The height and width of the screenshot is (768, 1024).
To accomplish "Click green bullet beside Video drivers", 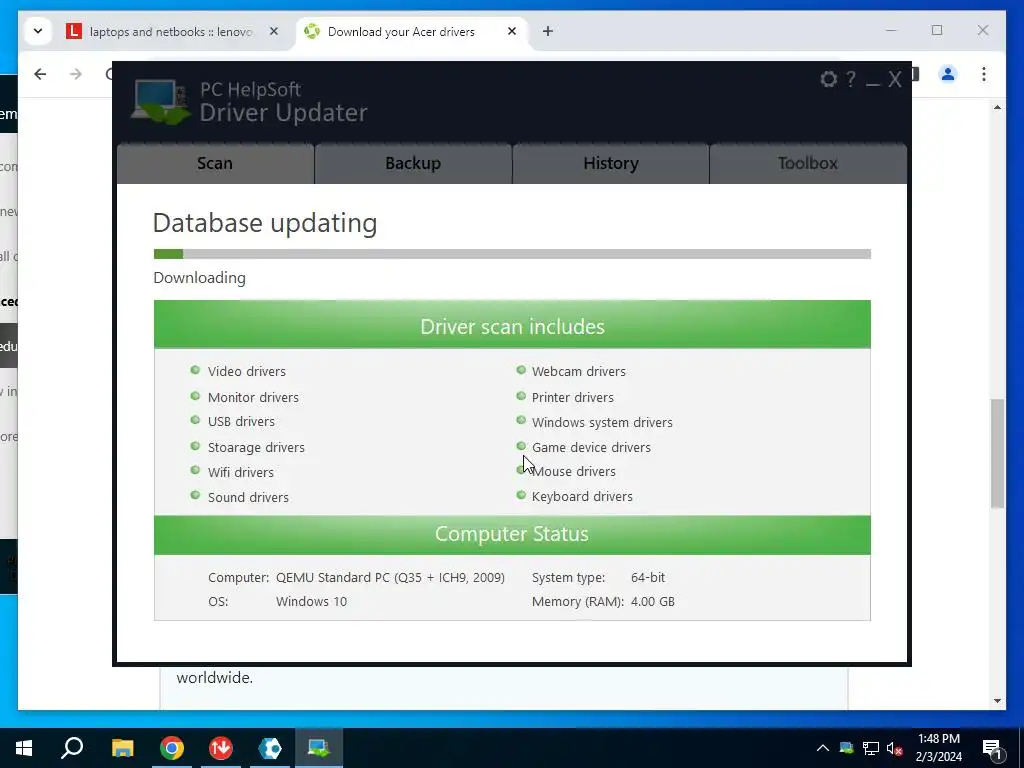I will tap(195, 370).
